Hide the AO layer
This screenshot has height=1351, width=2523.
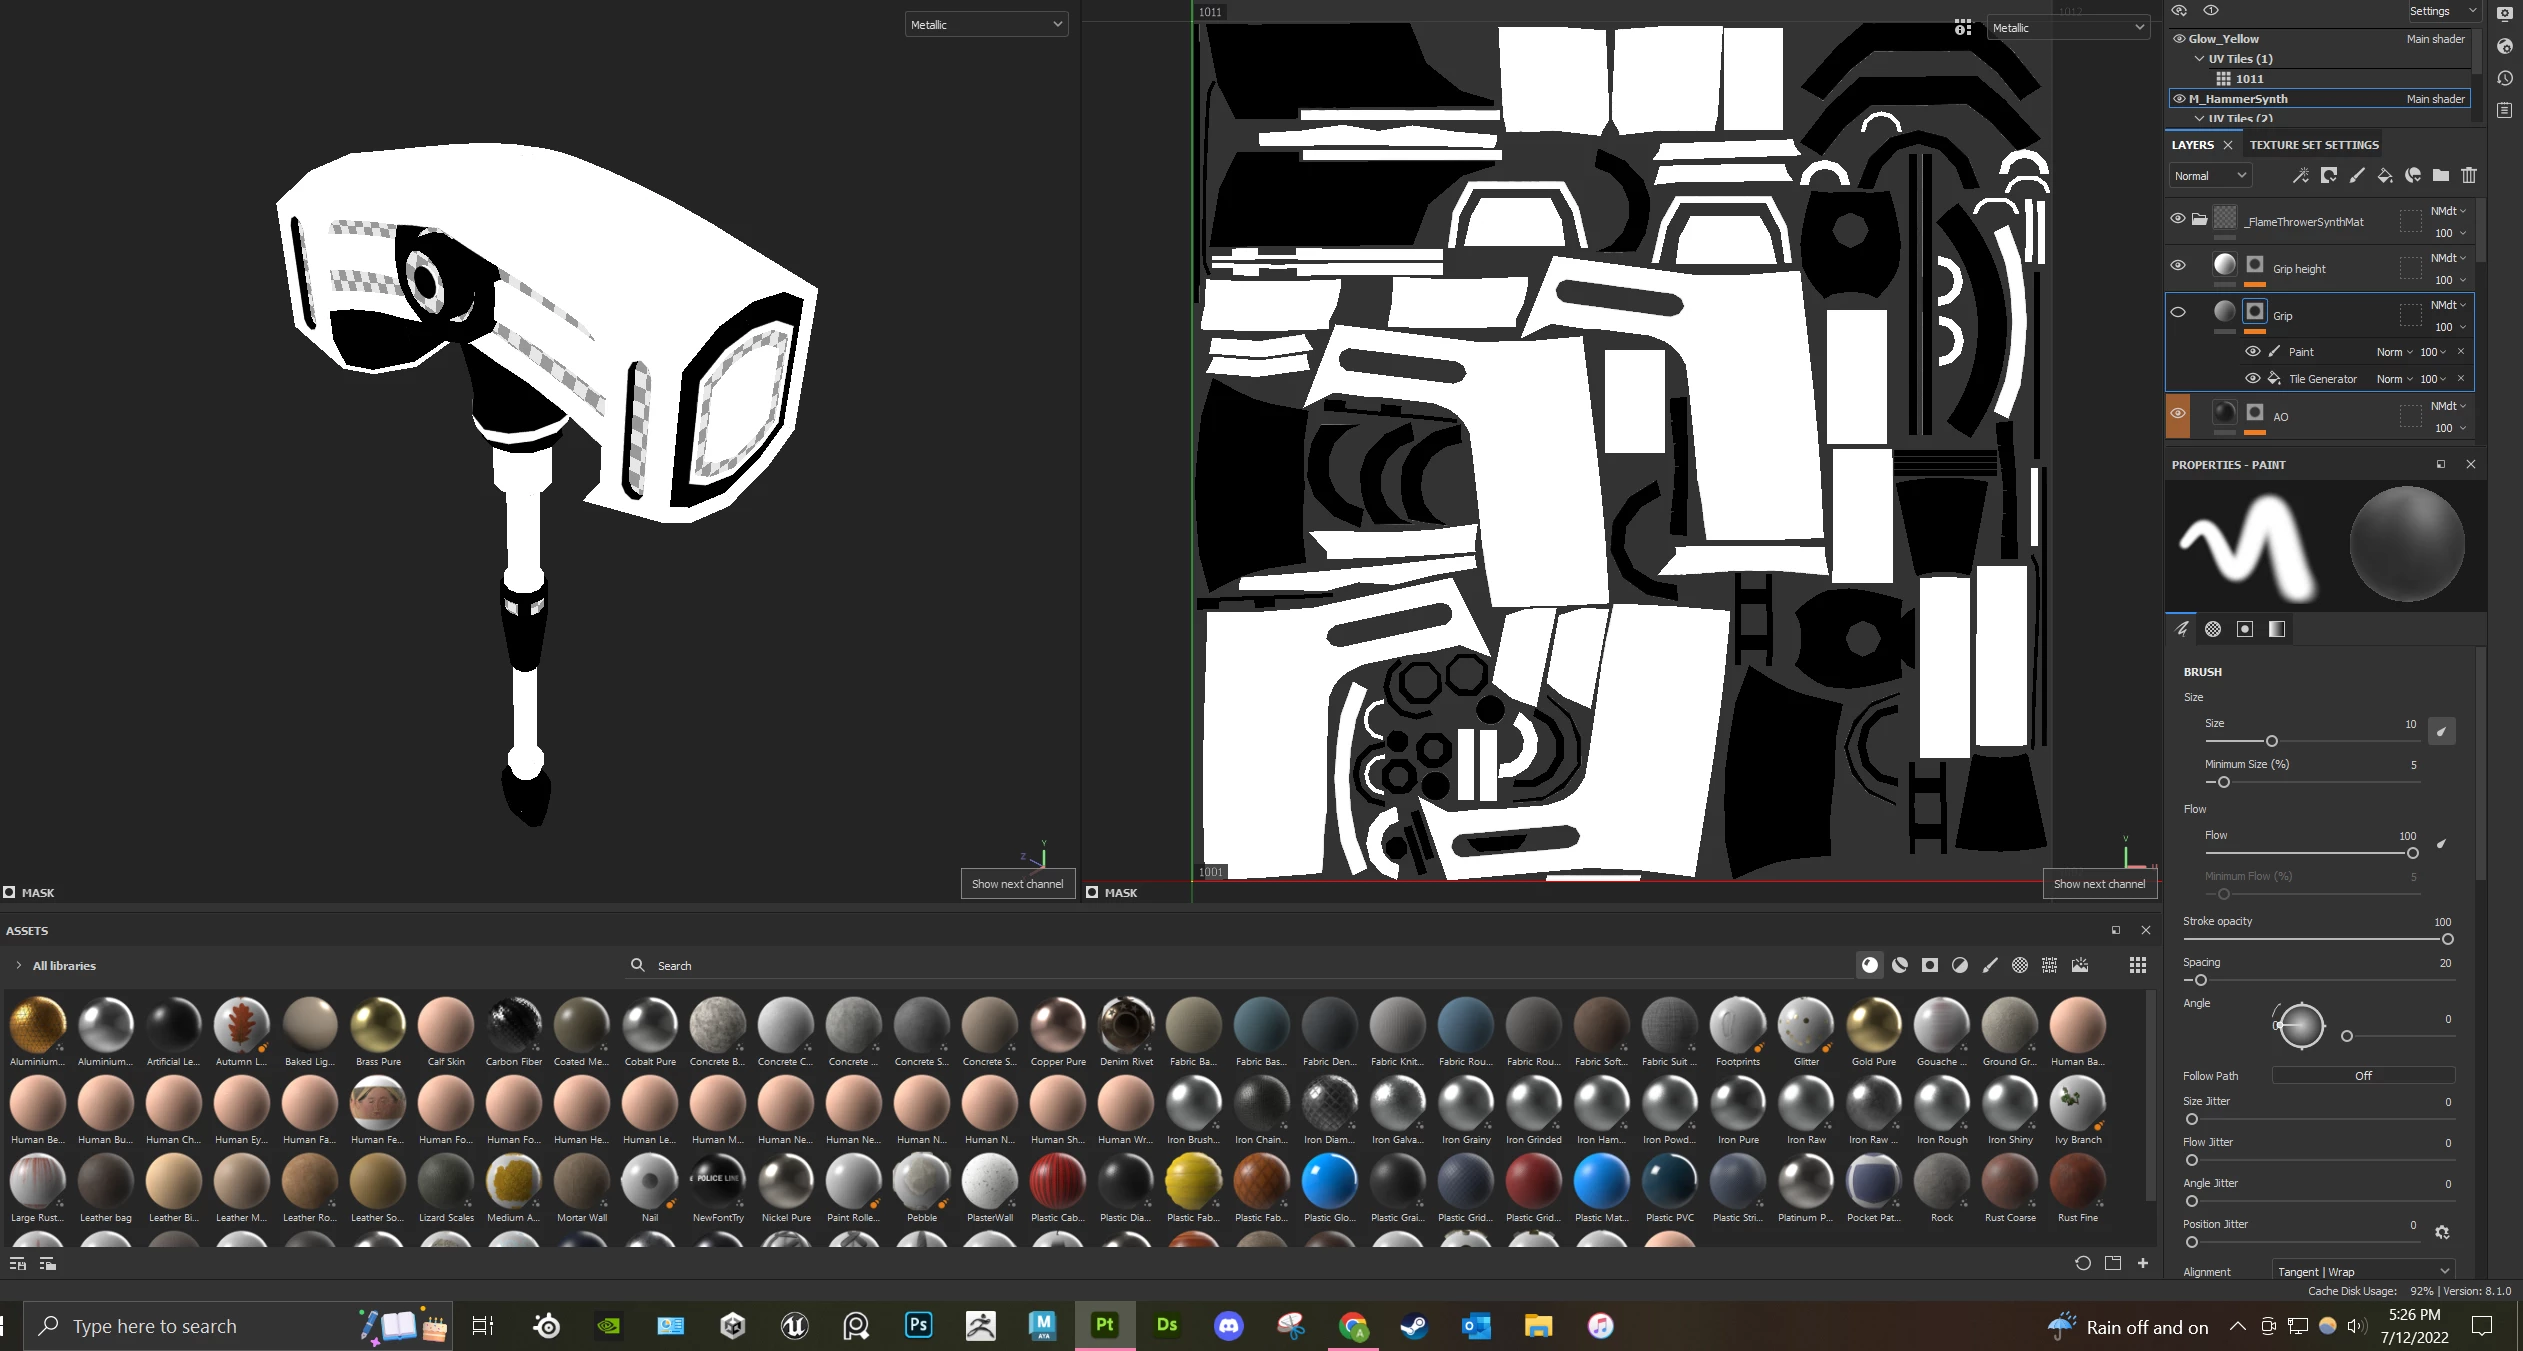point(2178,413)
